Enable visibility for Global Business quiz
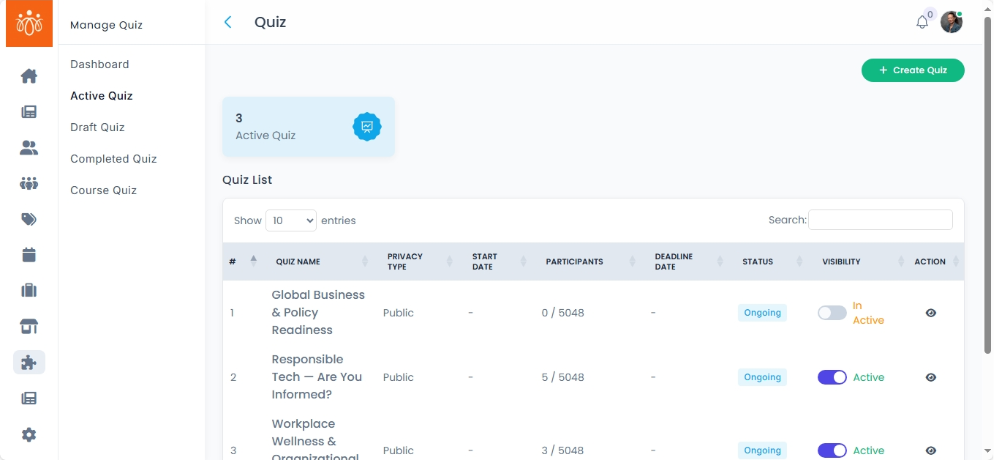Image resolution: width=996 pixels, height=460 pixels. [x=832, y=313]
